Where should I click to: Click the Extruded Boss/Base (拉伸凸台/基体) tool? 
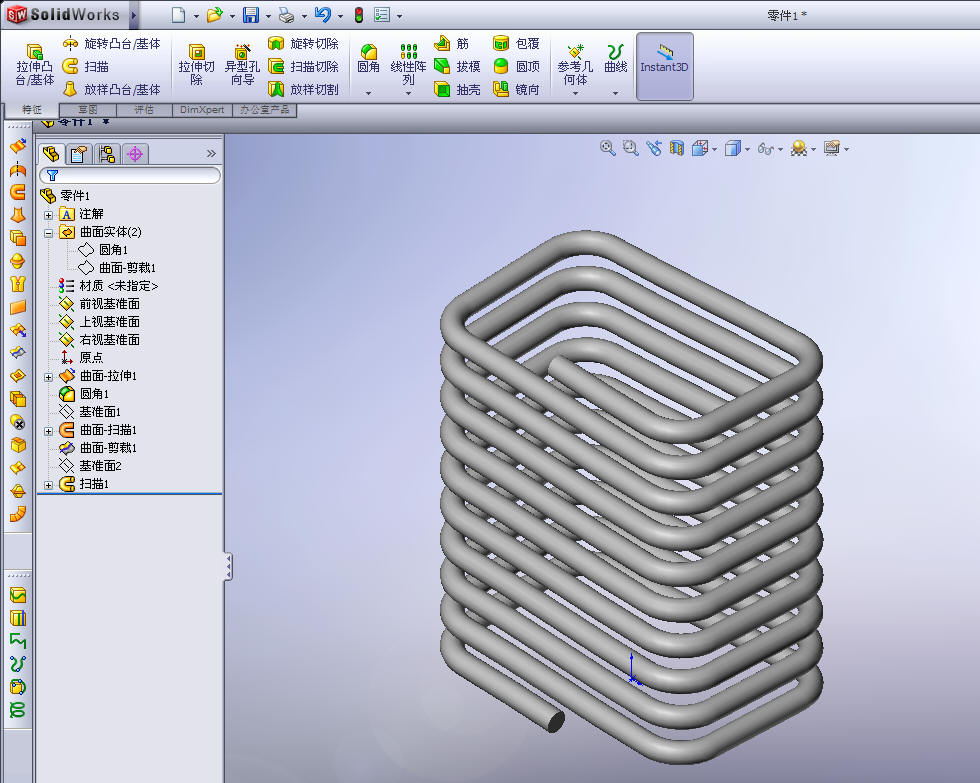click(x=34, y=64)
